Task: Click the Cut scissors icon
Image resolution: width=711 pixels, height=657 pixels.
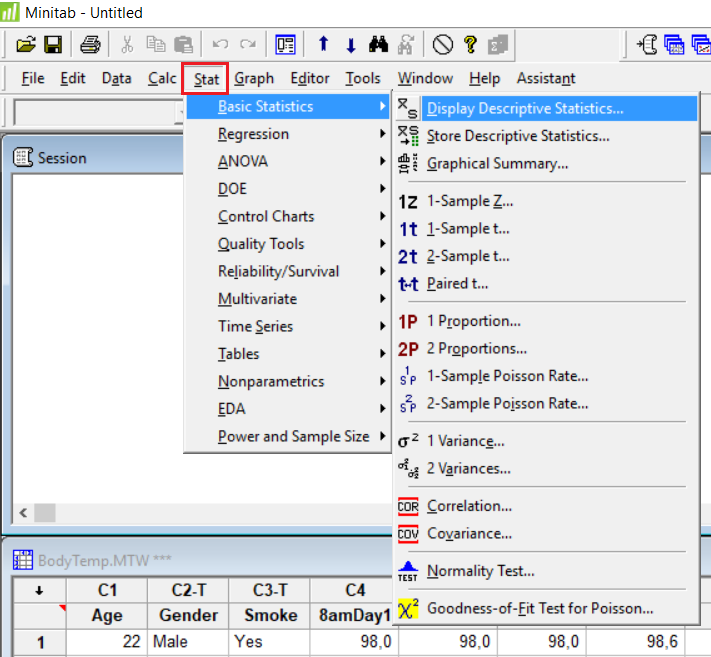Action: (x=127, y=44)
